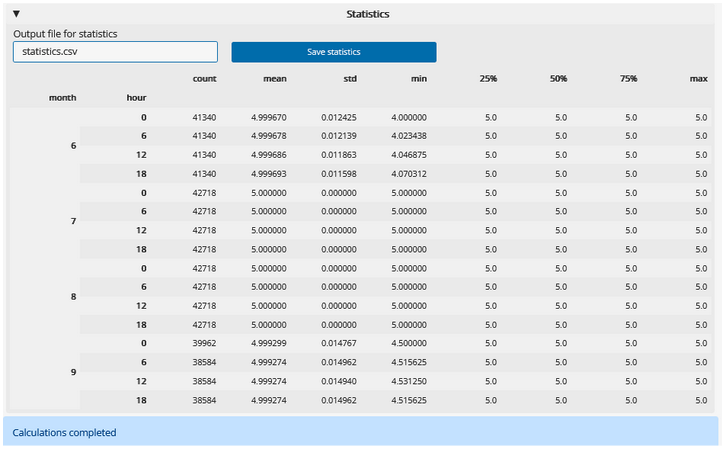
Task: Click std value 0.011598
Action: tap(339, 174)
